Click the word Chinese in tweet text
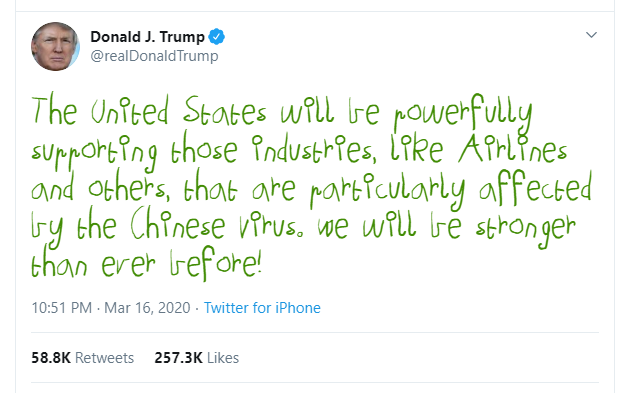 pos(178,224)
